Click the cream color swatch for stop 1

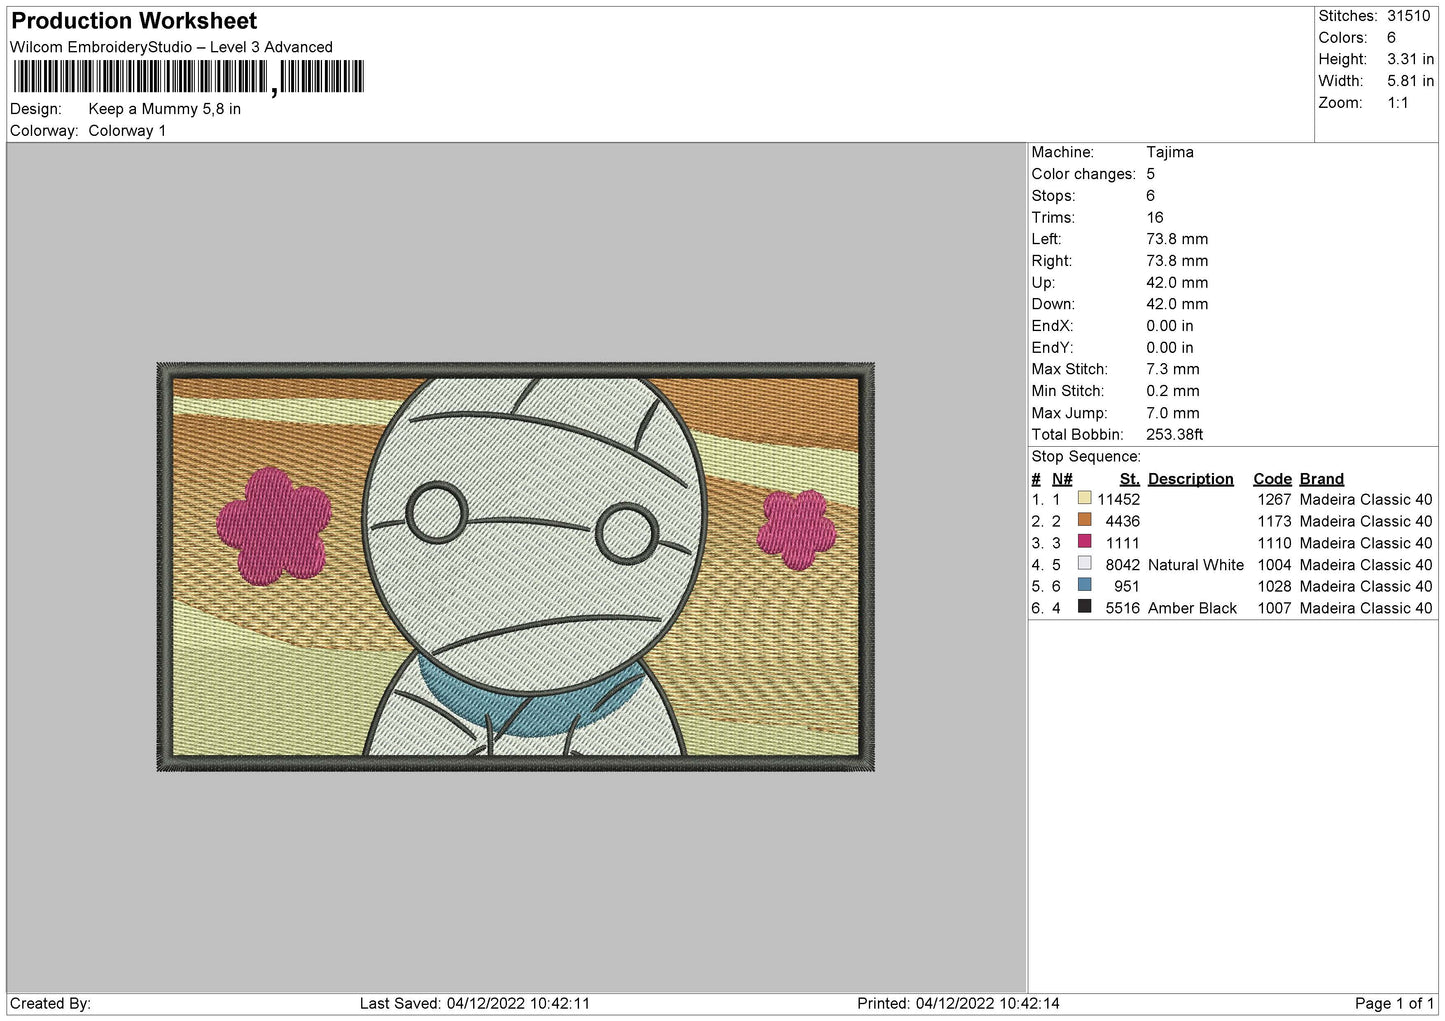click(x=1084, y=498)
